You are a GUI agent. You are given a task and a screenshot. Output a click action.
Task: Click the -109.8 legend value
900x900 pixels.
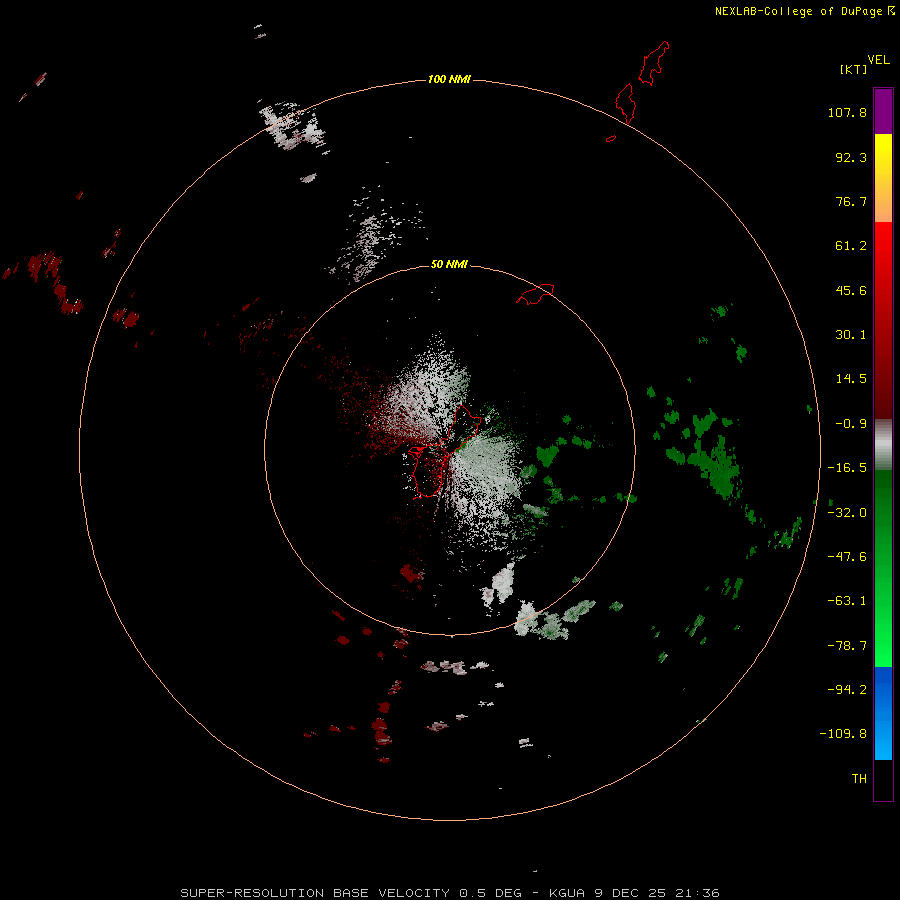tap(843, 734)
